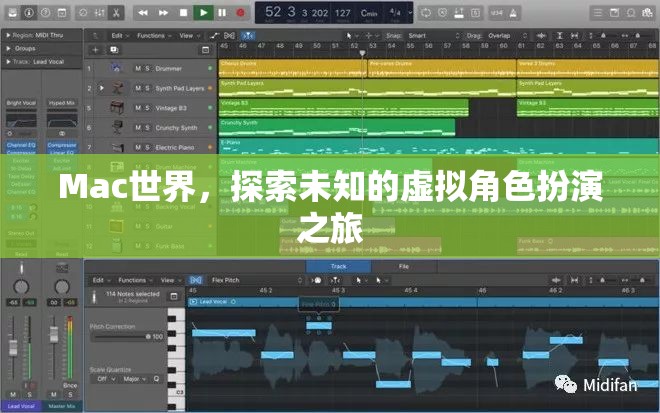Image resolution: width=660 pixels, height=413 pixels.
Task: Open the Drag Overlap pop-up menu
Action: click(x=507, y=36)
